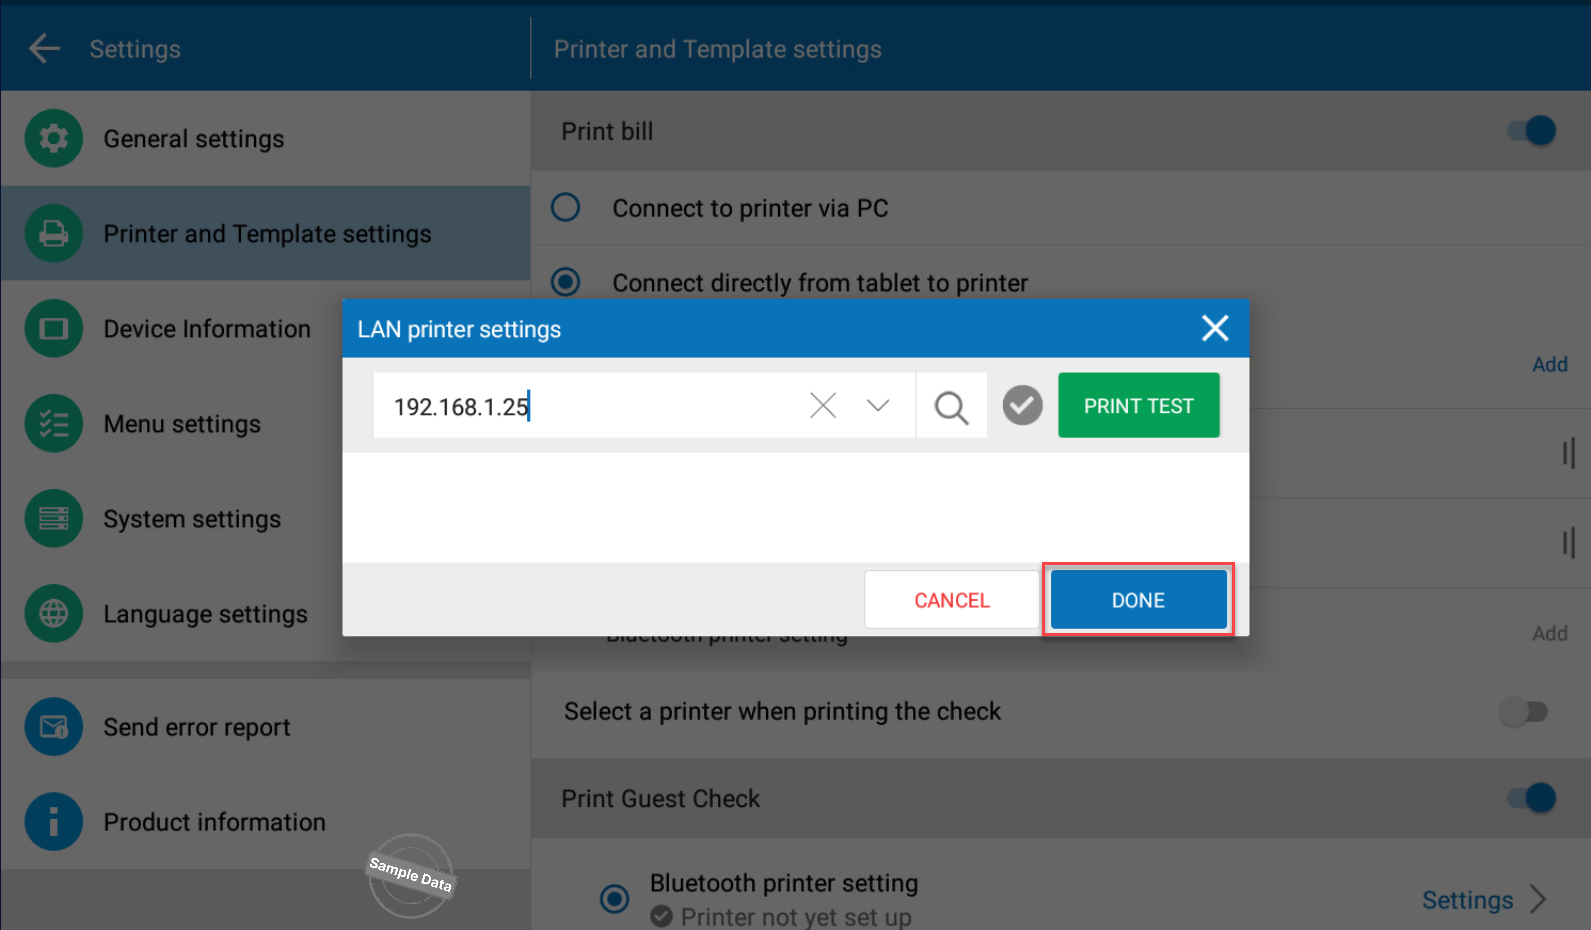Search for LAN printers with magnifier
The image size is (1591, 930).
(x=951, y=406)
